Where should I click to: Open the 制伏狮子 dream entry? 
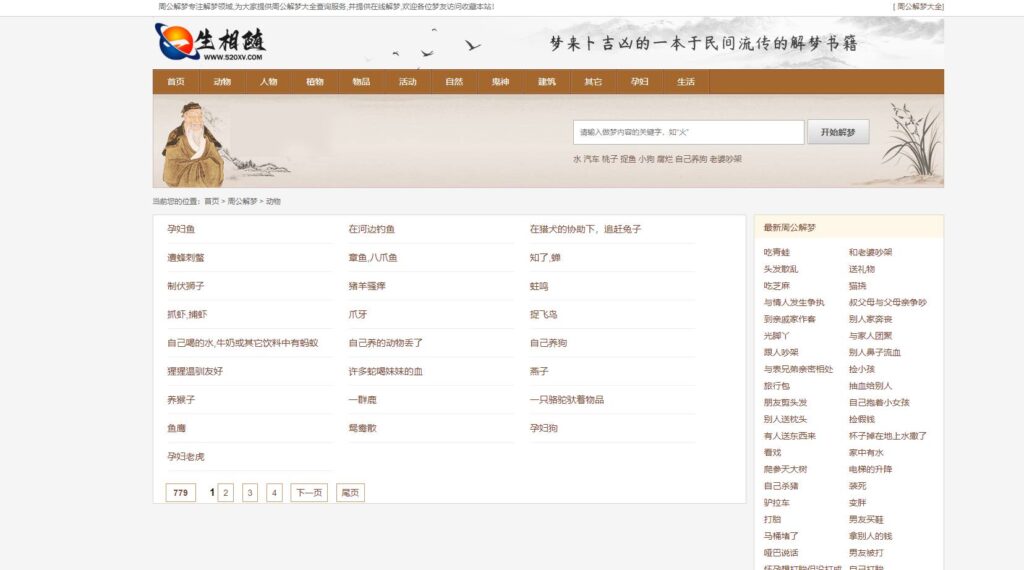coord(185,286)
